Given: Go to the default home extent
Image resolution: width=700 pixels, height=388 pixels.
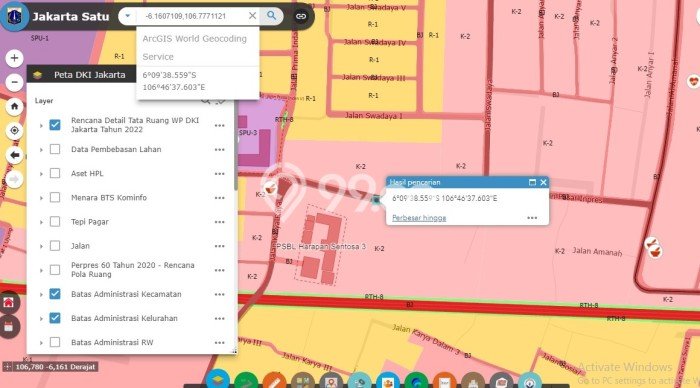Looking at the screenshot, I should click(14, 106).
